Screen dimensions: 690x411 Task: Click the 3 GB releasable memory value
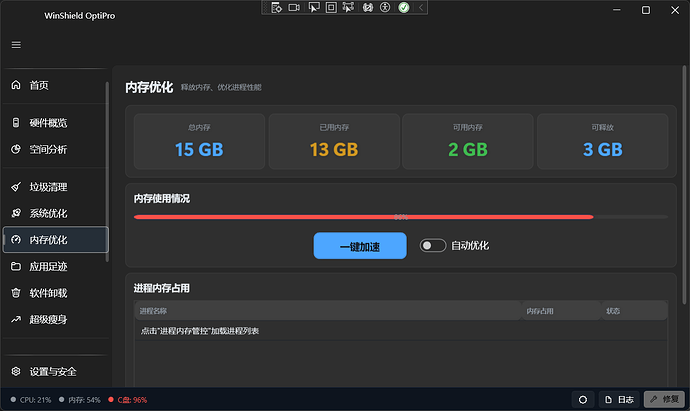(603, 150)
